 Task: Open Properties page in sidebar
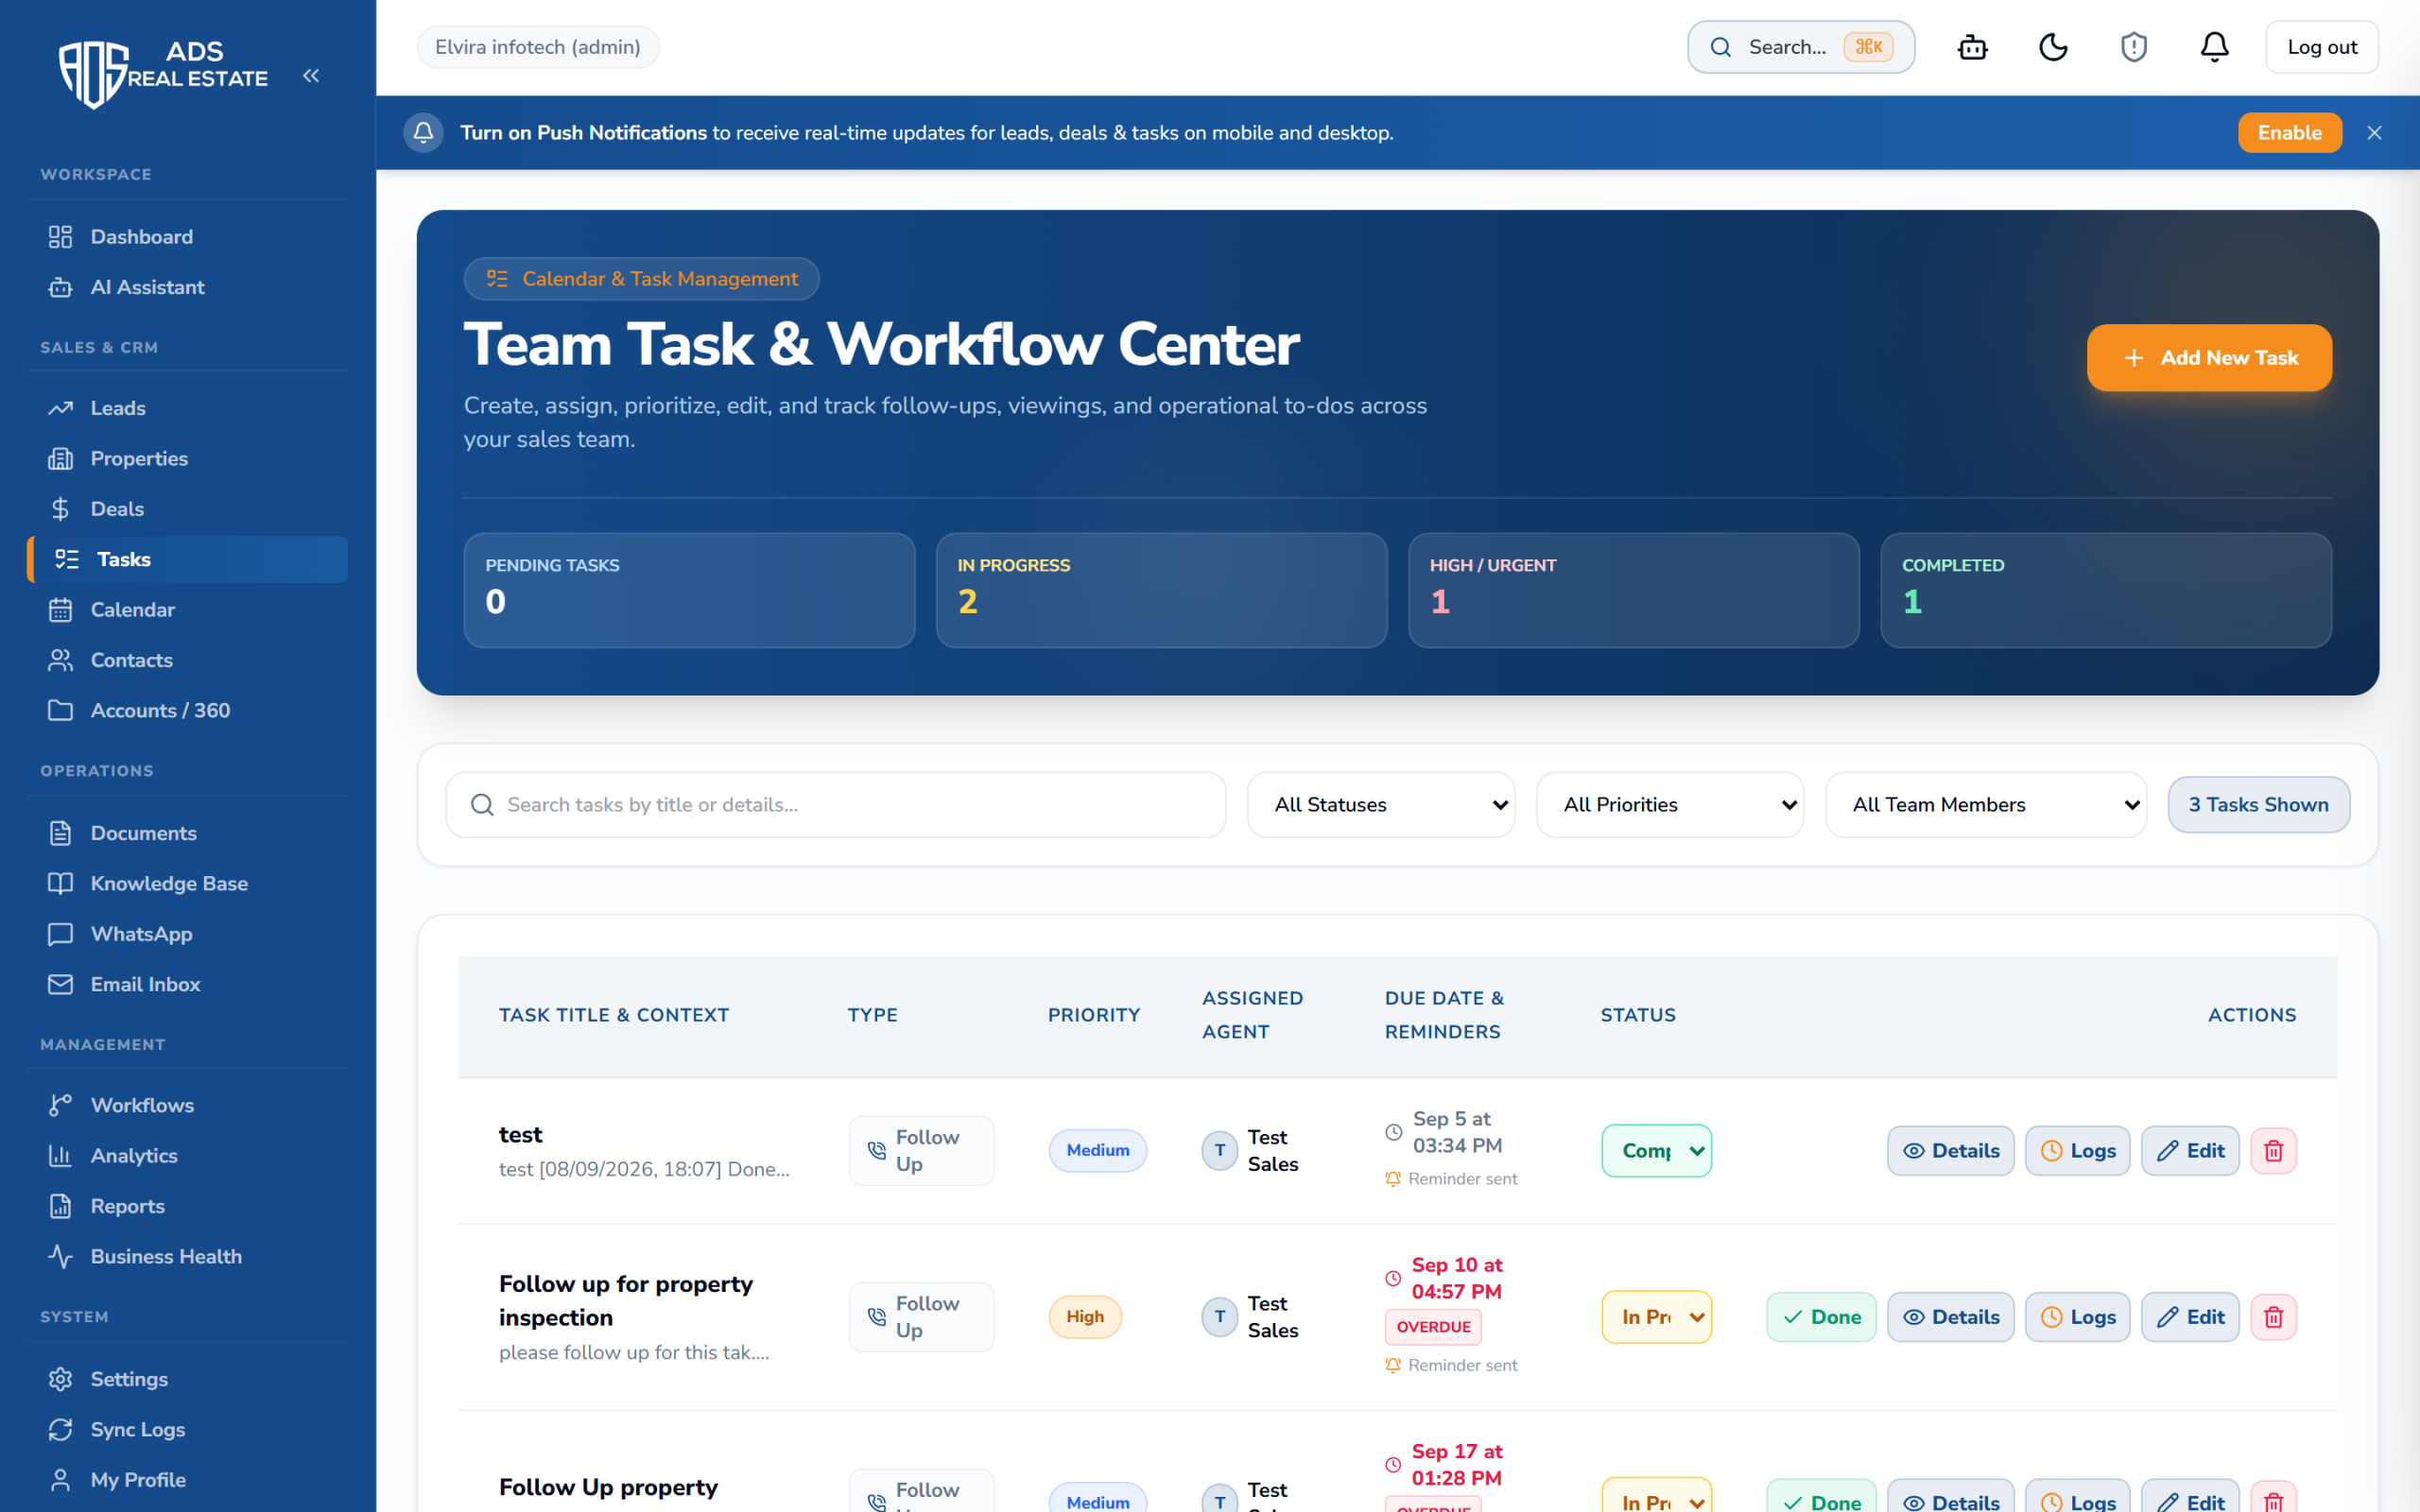[188, 458]
